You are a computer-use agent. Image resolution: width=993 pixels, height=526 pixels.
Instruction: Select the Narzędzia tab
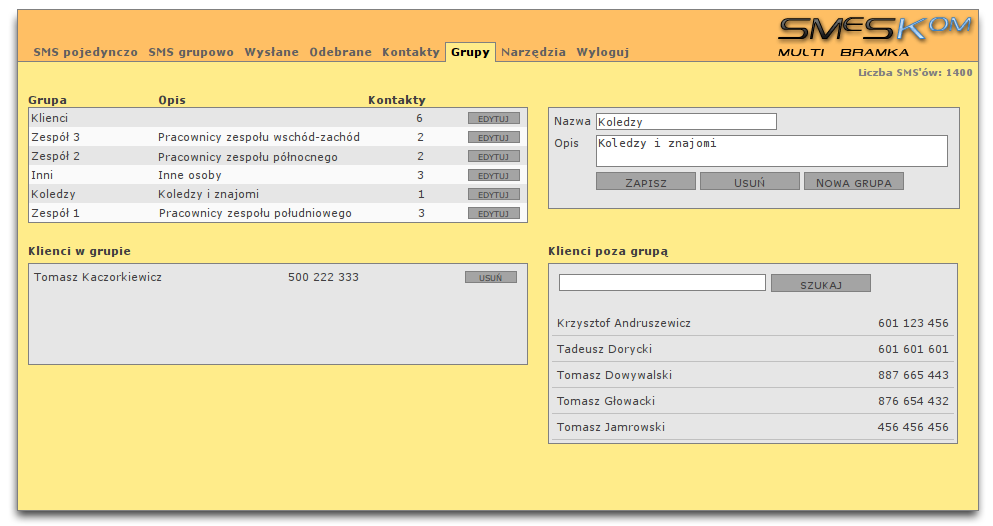point(533,52)
